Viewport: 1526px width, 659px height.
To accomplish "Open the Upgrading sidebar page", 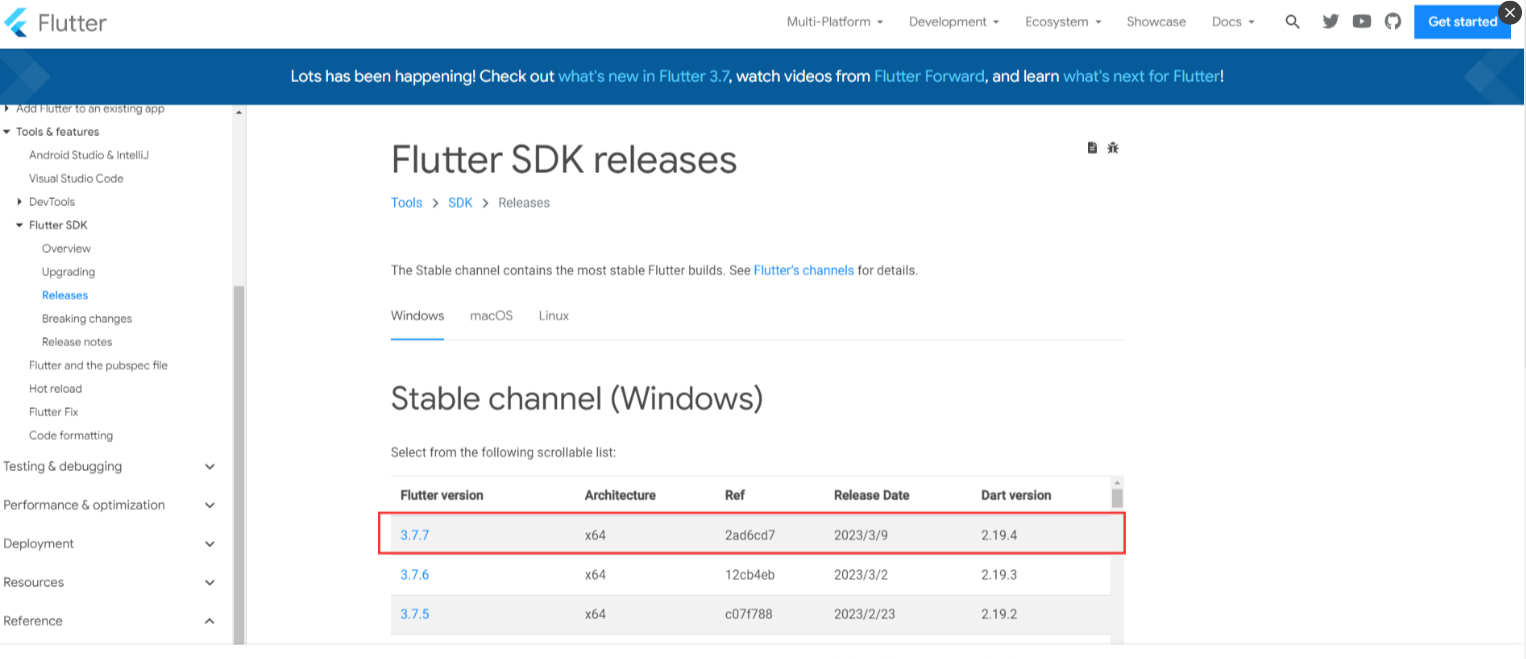I will (x=68, y=272).
